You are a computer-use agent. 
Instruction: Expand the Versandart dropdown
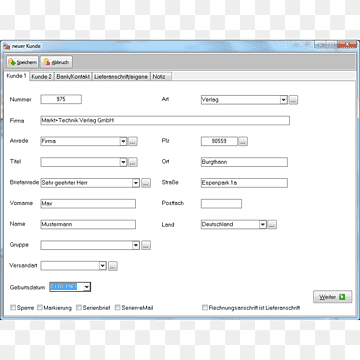103,266
